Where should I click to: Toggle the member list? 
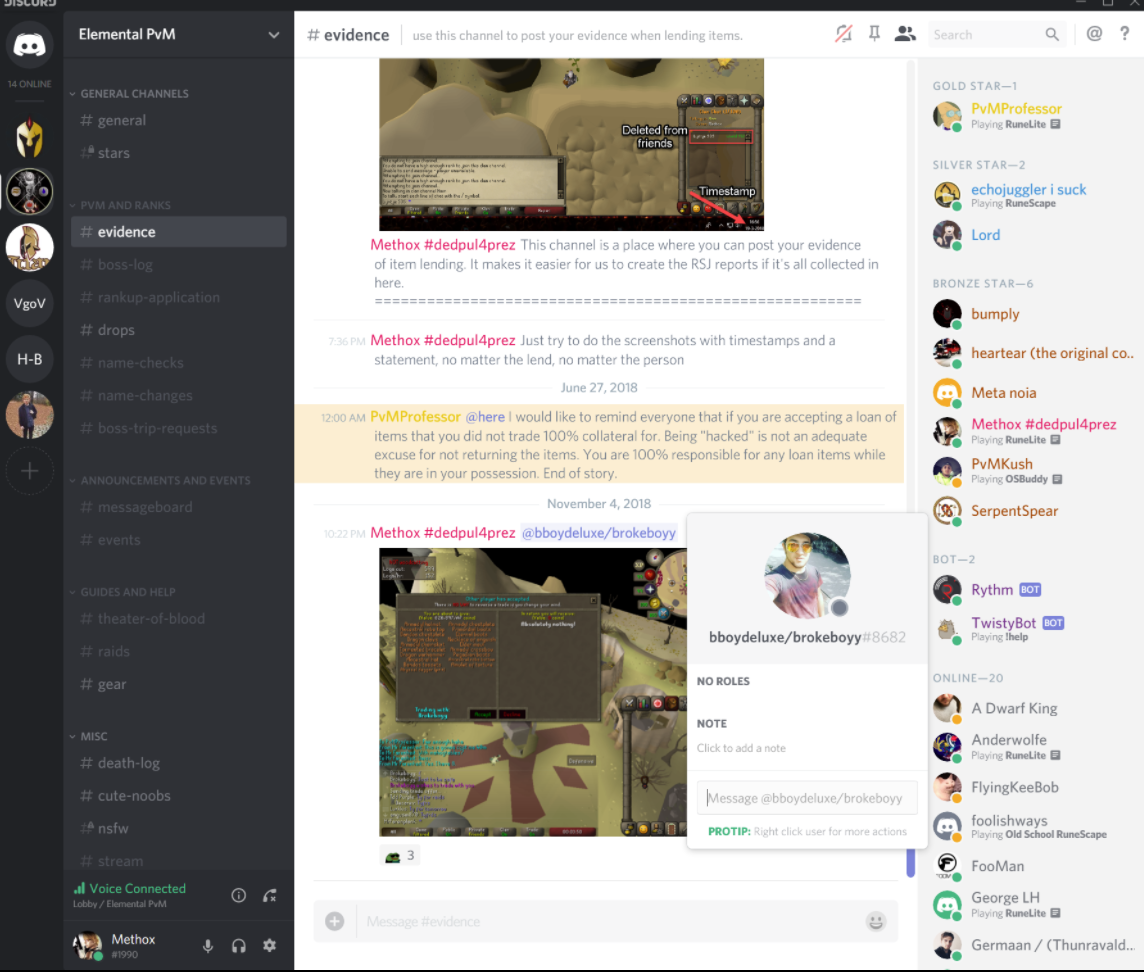(905, 34)
